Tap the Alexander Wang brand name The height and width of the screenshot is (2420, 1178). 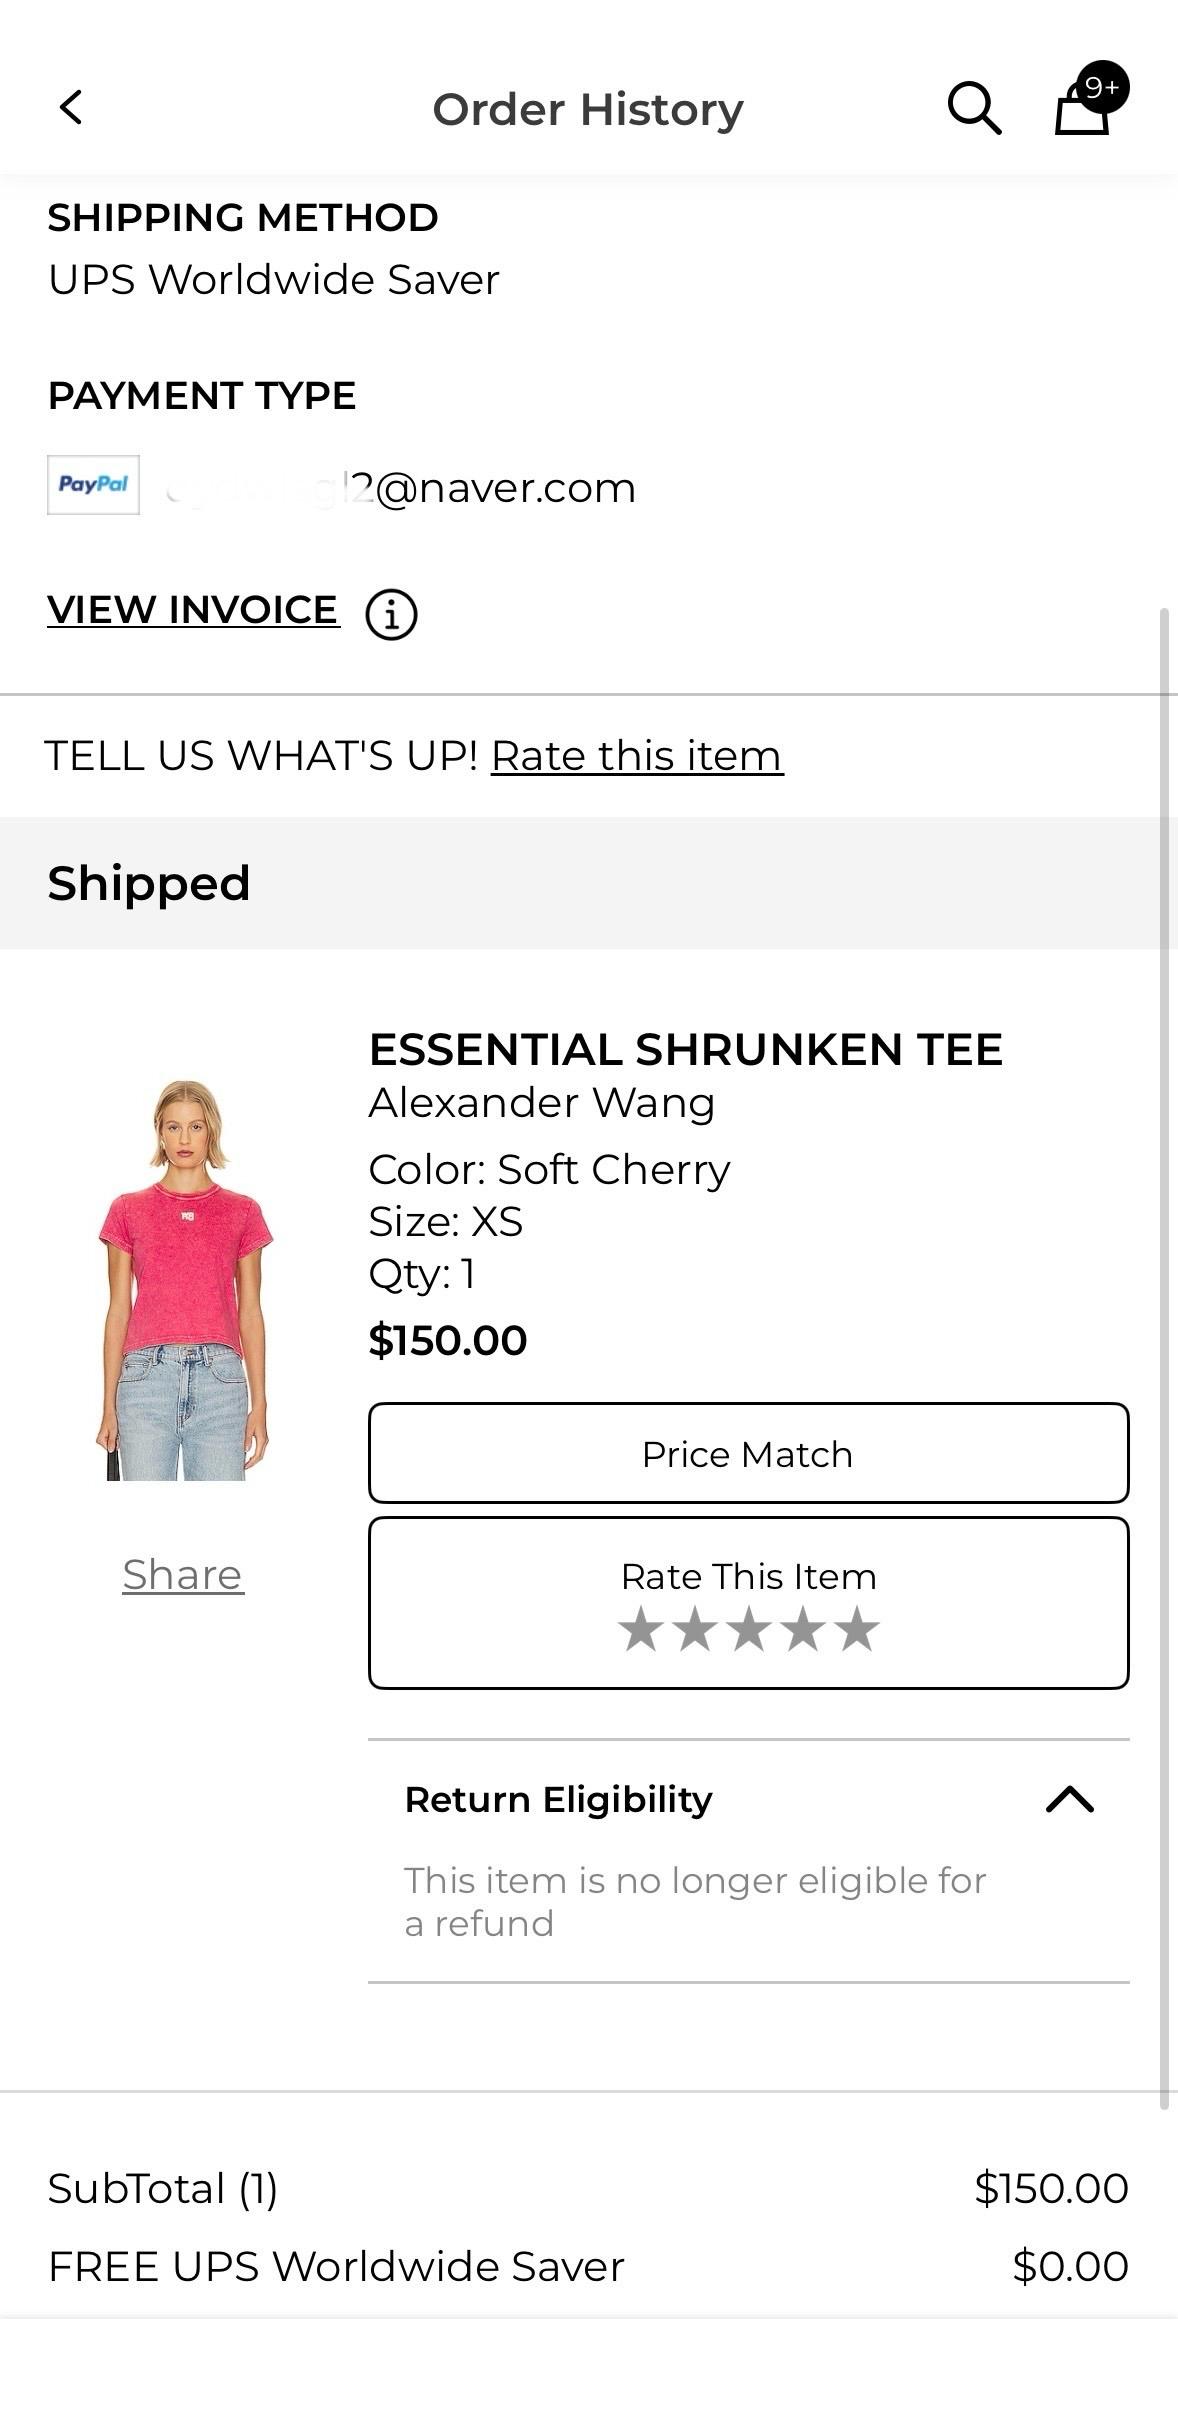[542, 1103]
